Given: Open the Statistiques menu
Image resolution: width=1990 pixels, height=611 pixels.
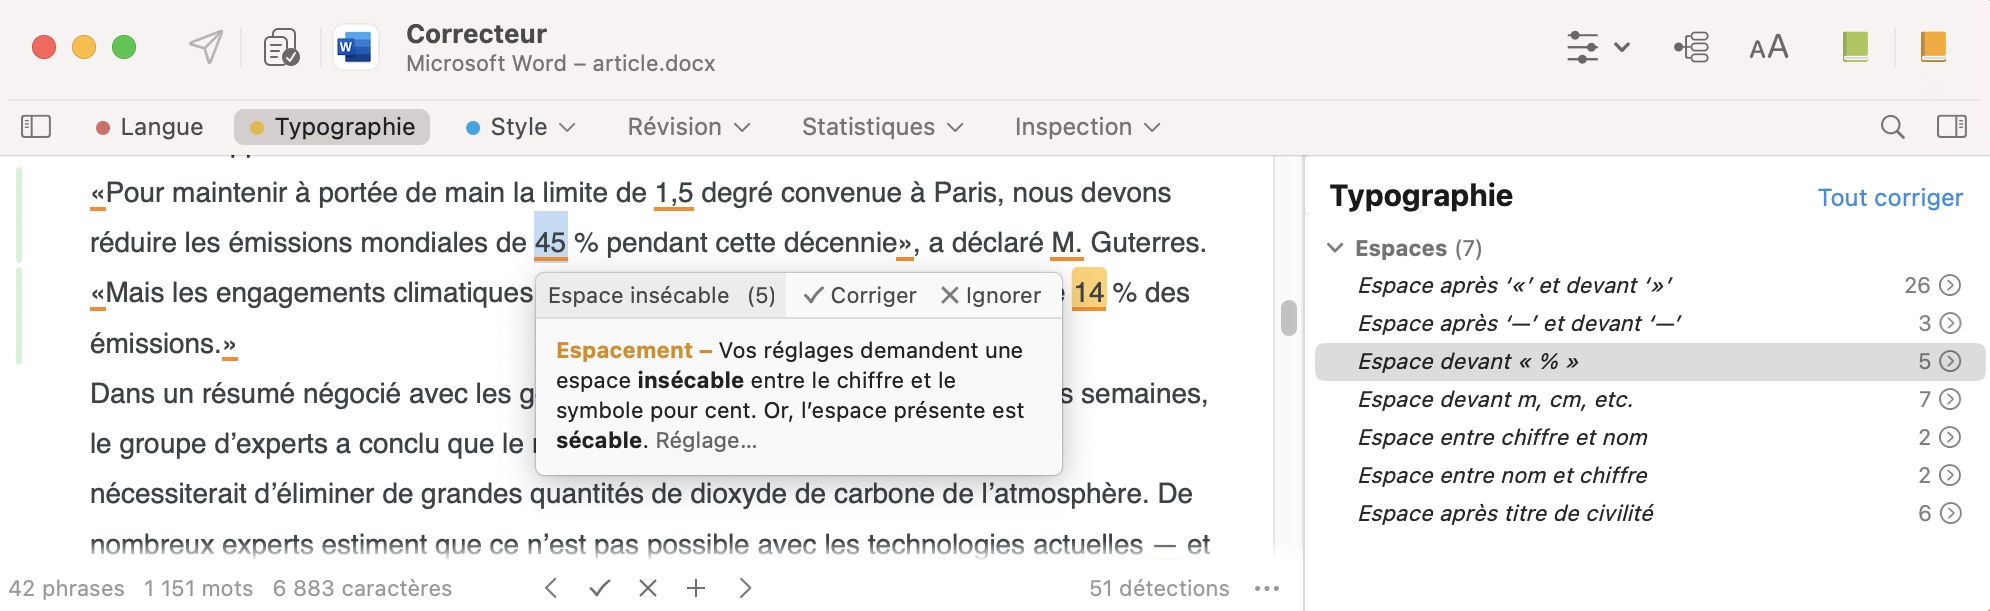Looking at the screenshot, I should pos(882,127).
